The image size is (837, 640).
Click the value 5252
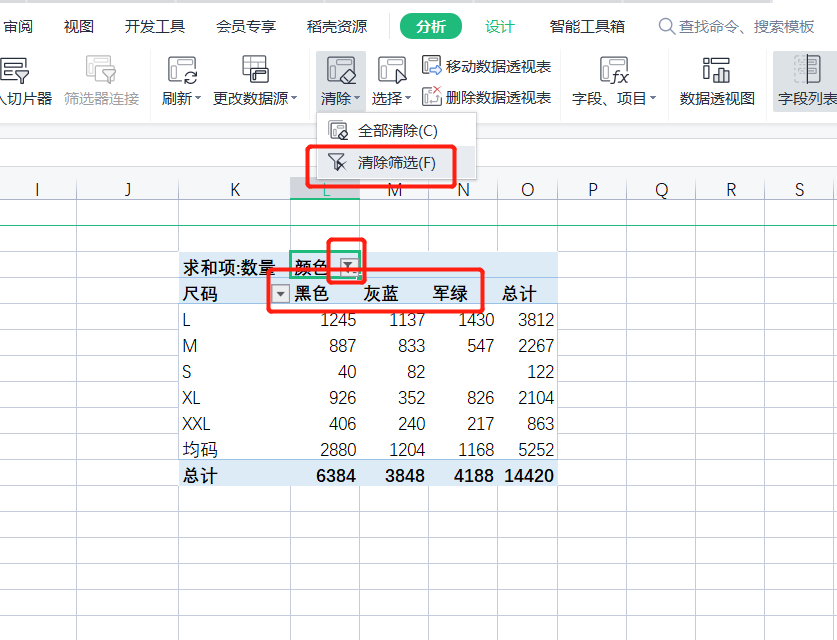[536, 450]
